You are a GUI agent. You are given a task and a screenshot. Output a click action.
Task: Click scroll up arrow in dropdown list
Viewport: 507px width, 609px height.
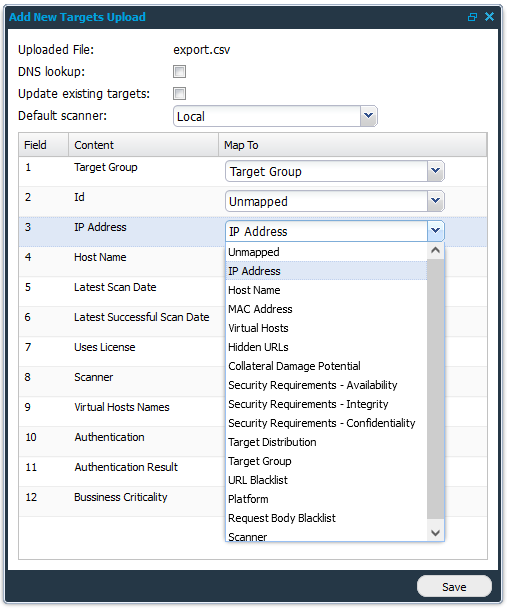[x=436, y=251]
